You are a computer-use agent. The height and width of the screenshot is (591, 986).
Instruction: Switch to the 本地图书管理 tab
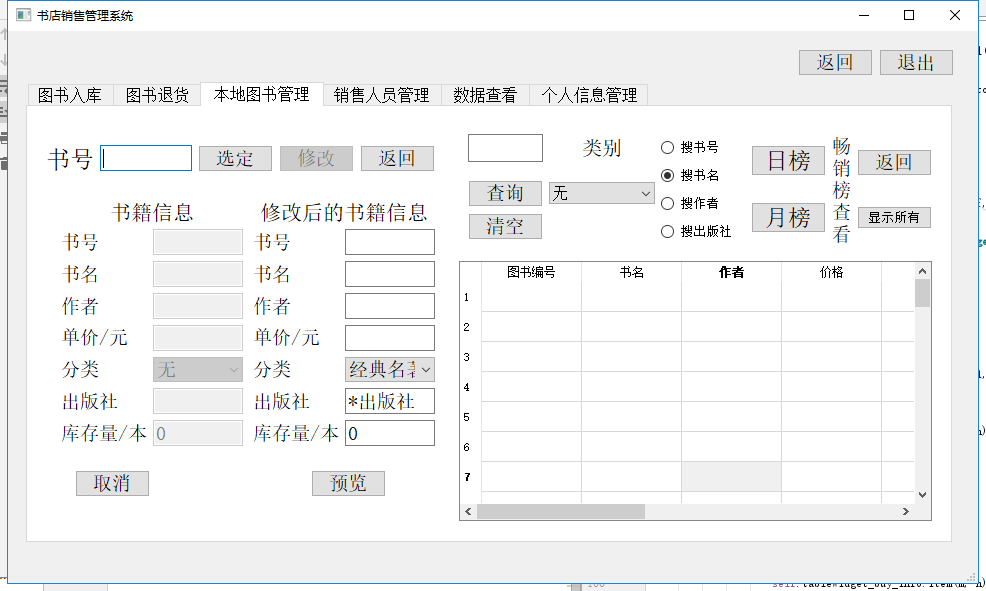click(x=262, y=94)
